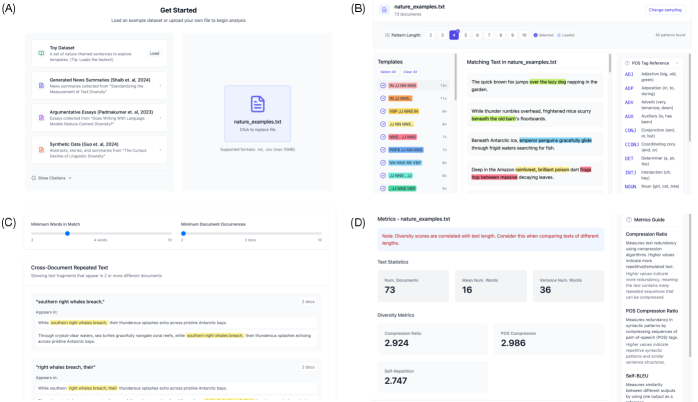The width and height of the screenshot is (698, 402).
Task: Click the CONJ tag in POS reference
Action: click(630, 130)
